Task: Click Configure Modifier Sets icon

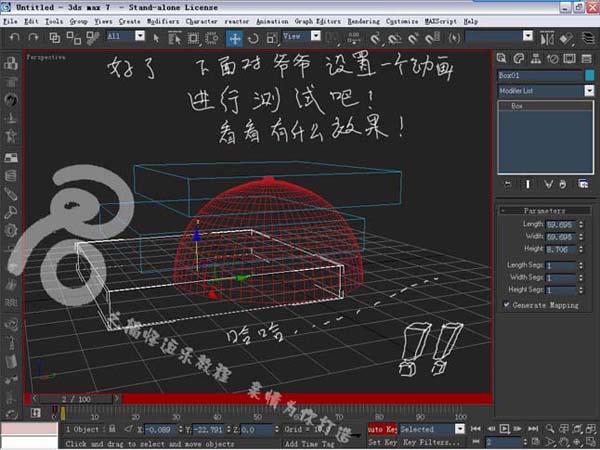Action: (583, 184)
